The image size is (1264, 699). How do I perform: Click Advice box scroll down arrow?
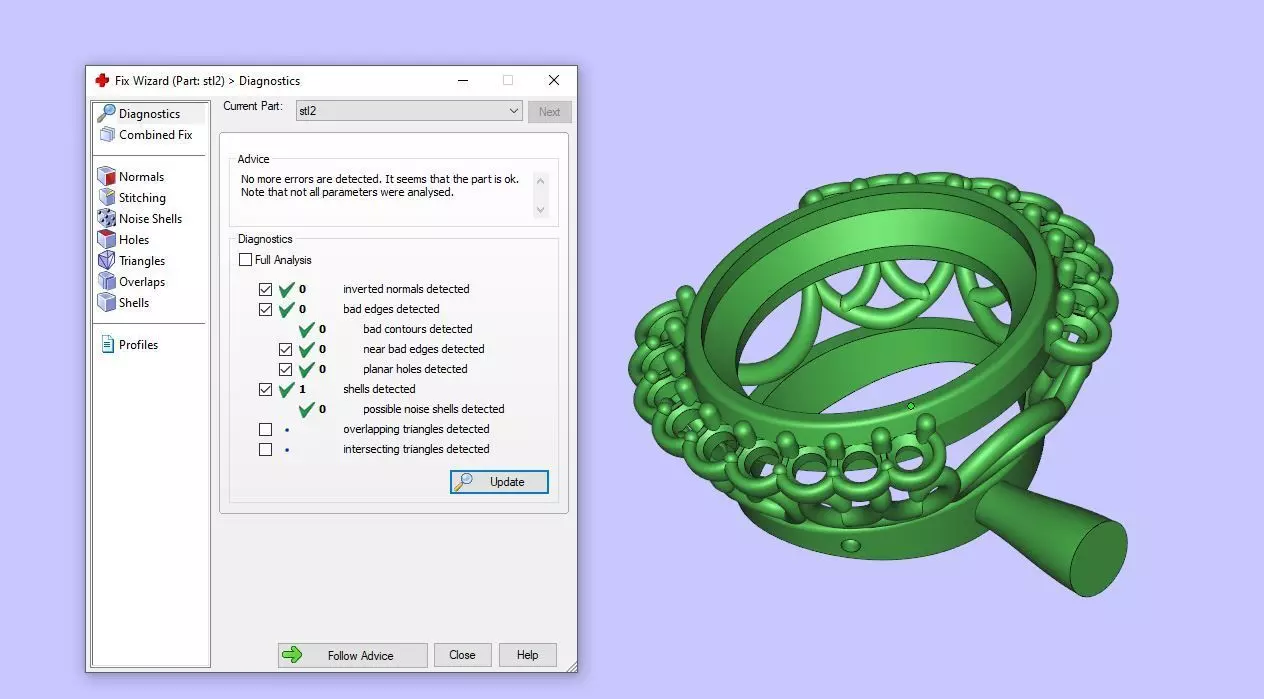click(541, 209)
